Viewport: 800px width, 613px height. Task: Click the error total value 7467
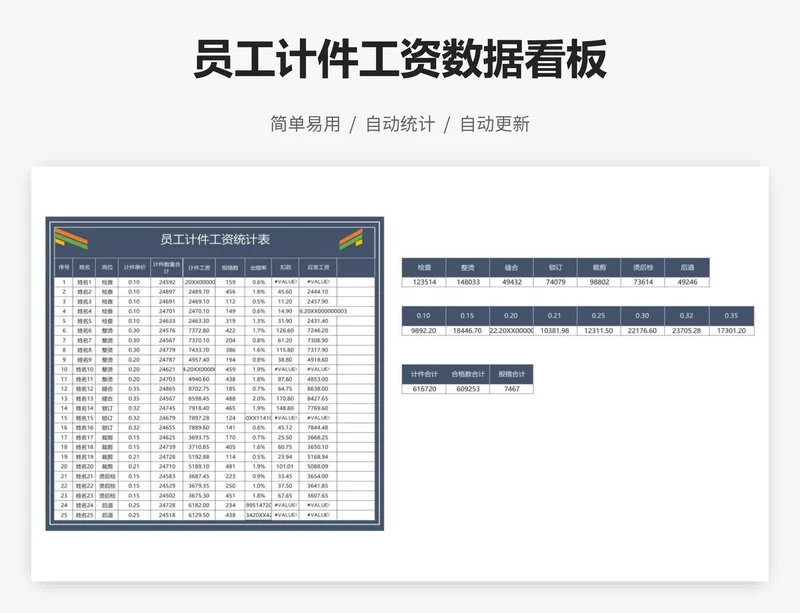[x=512, y=389]
